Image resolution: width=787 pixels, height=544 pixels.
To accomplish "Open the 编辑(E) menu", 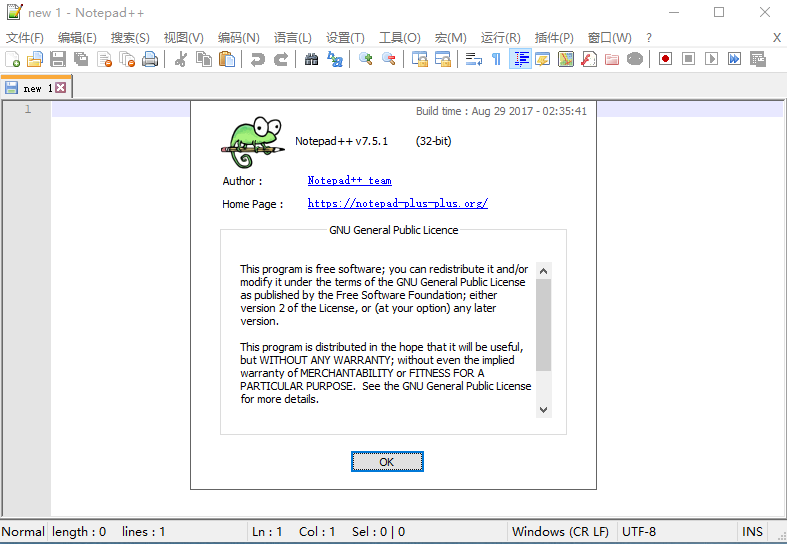I will pos(77,38).
